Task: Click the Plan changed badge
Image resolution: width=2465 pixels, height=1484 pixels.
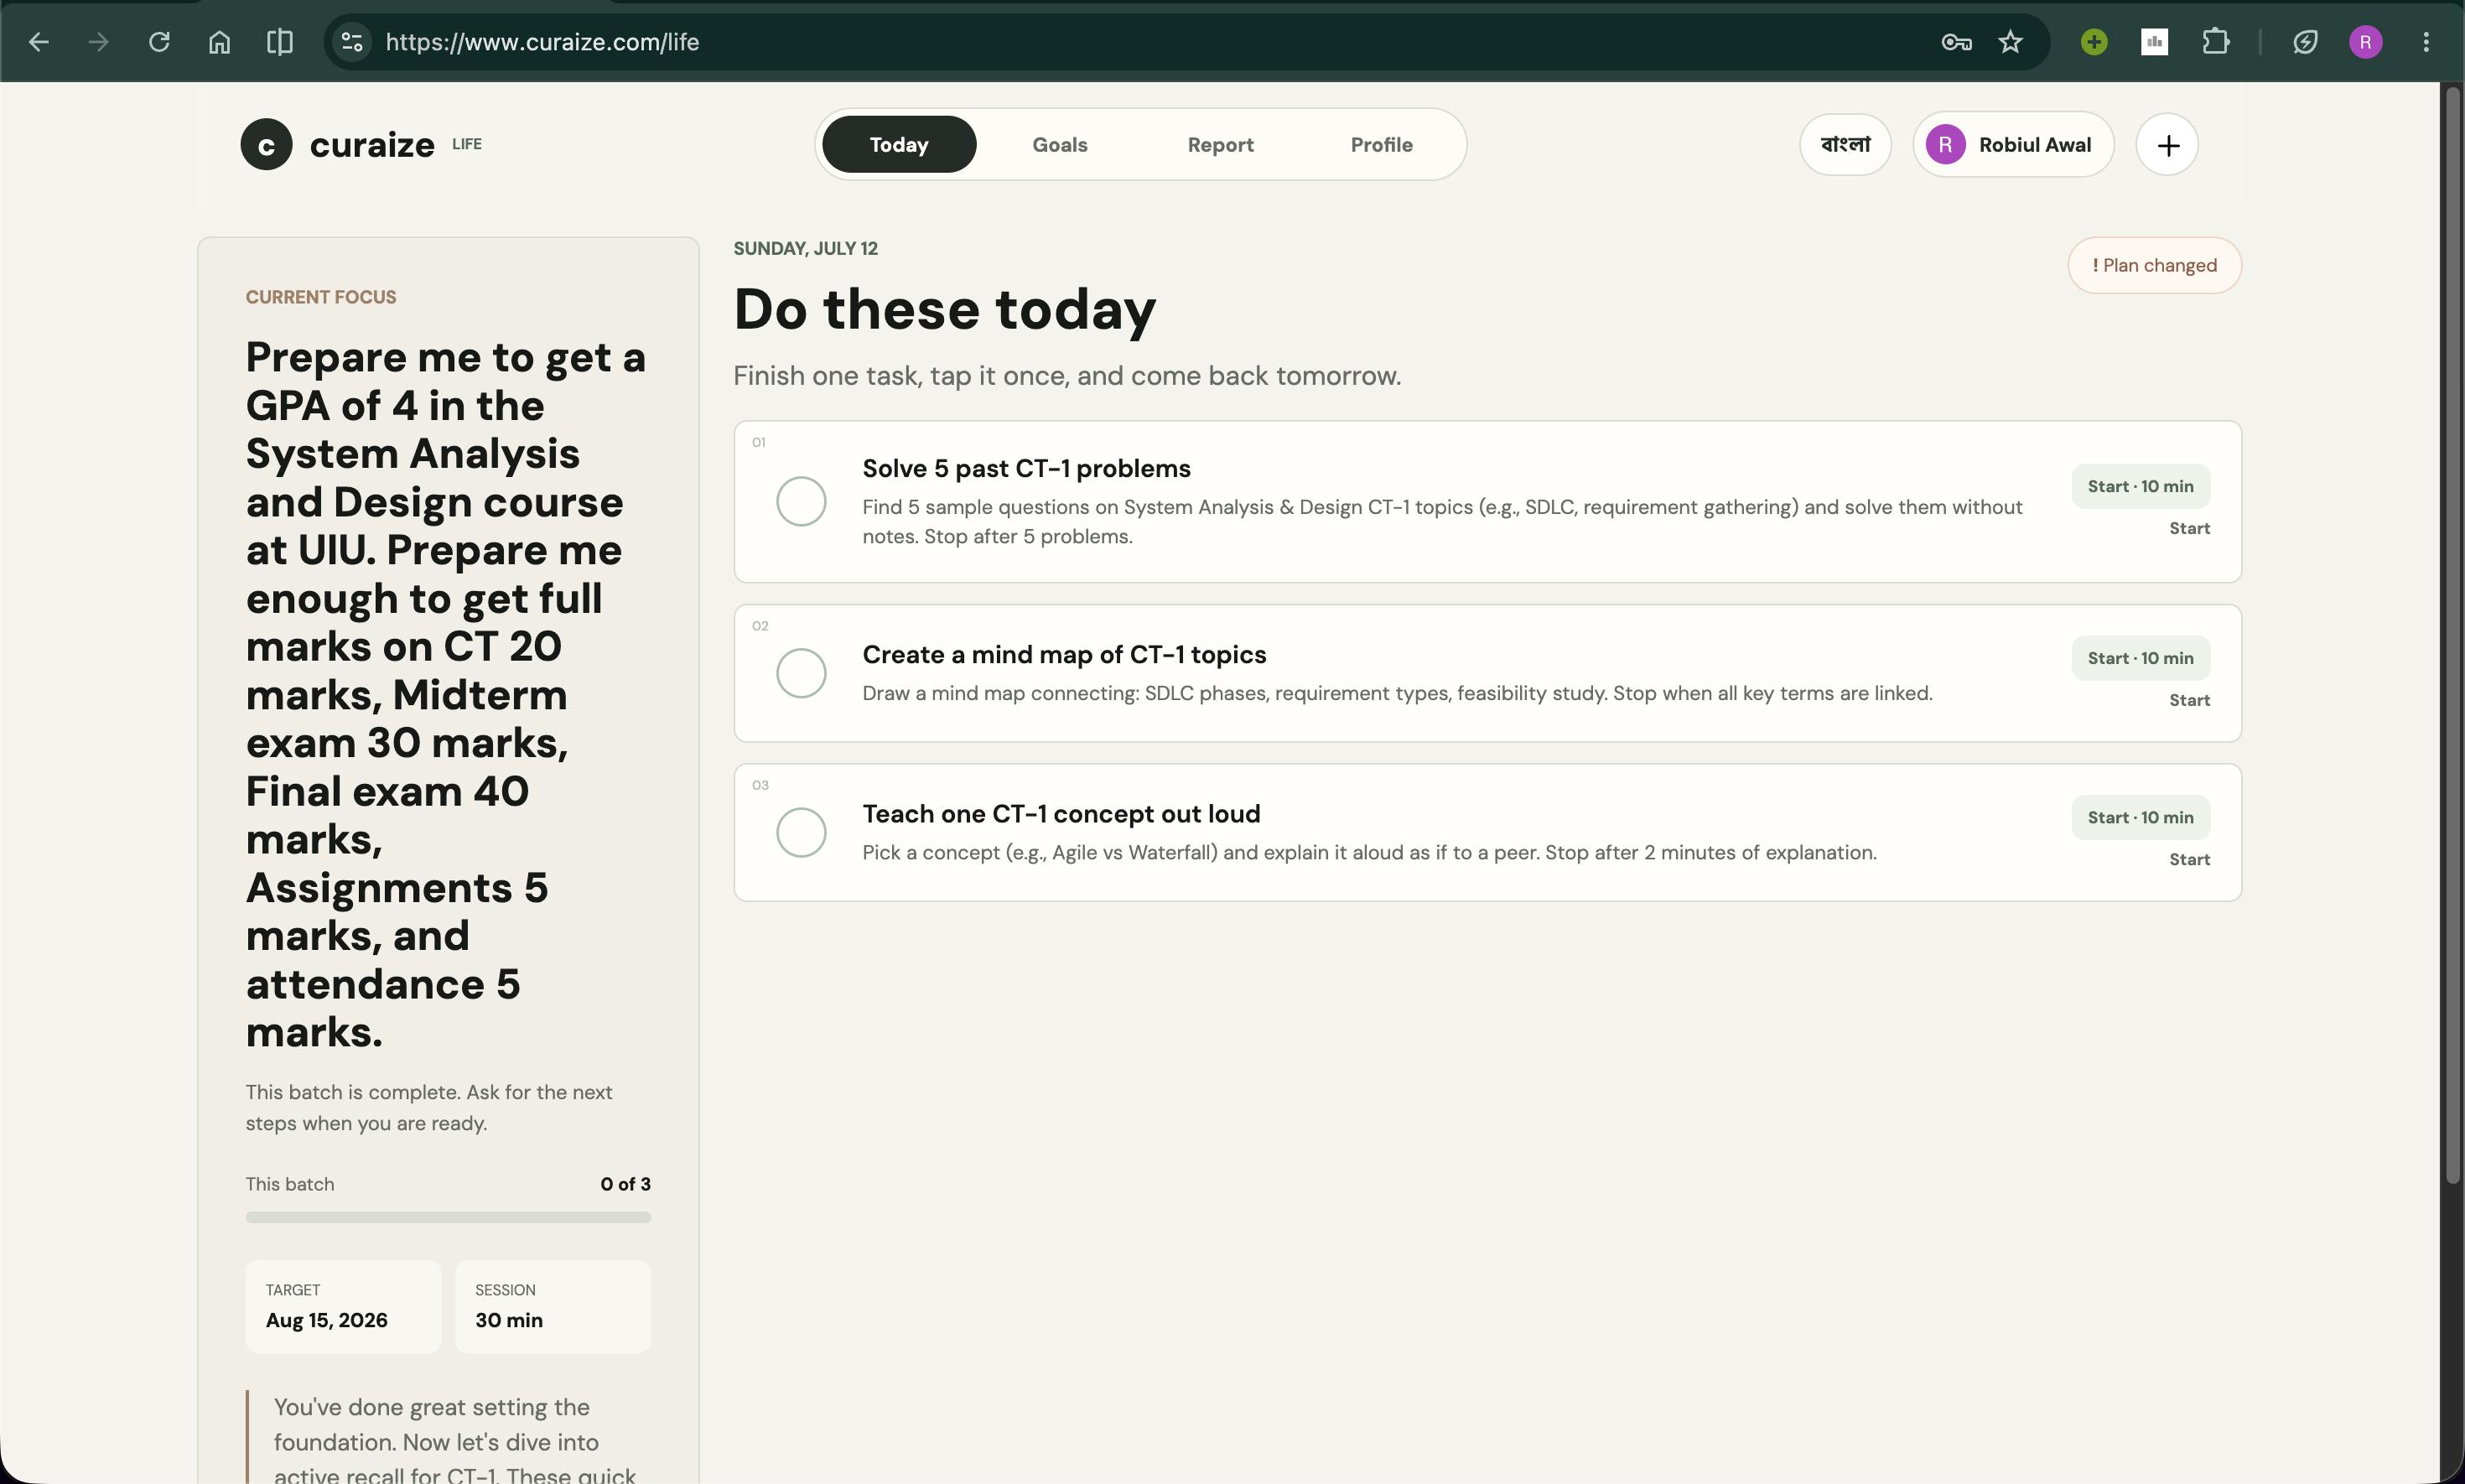Action: (2154, 265)
